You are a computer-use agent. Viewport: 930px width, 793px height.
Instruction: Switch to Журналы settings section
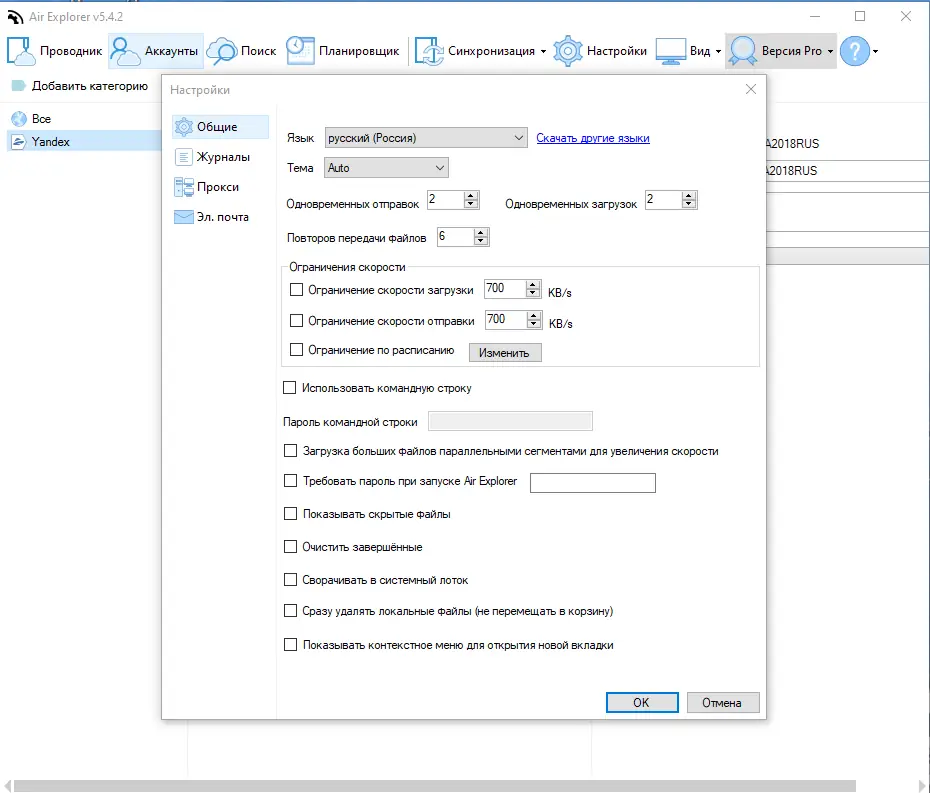pyautogui.click(x=221, y=157)
